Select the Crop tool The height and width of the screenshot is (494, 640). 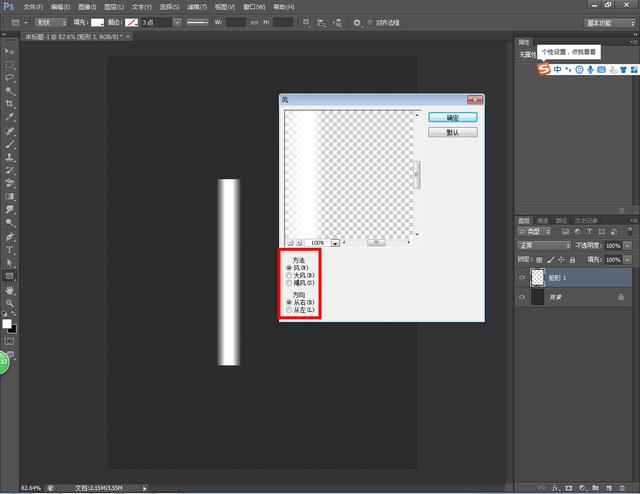[10, 104]
